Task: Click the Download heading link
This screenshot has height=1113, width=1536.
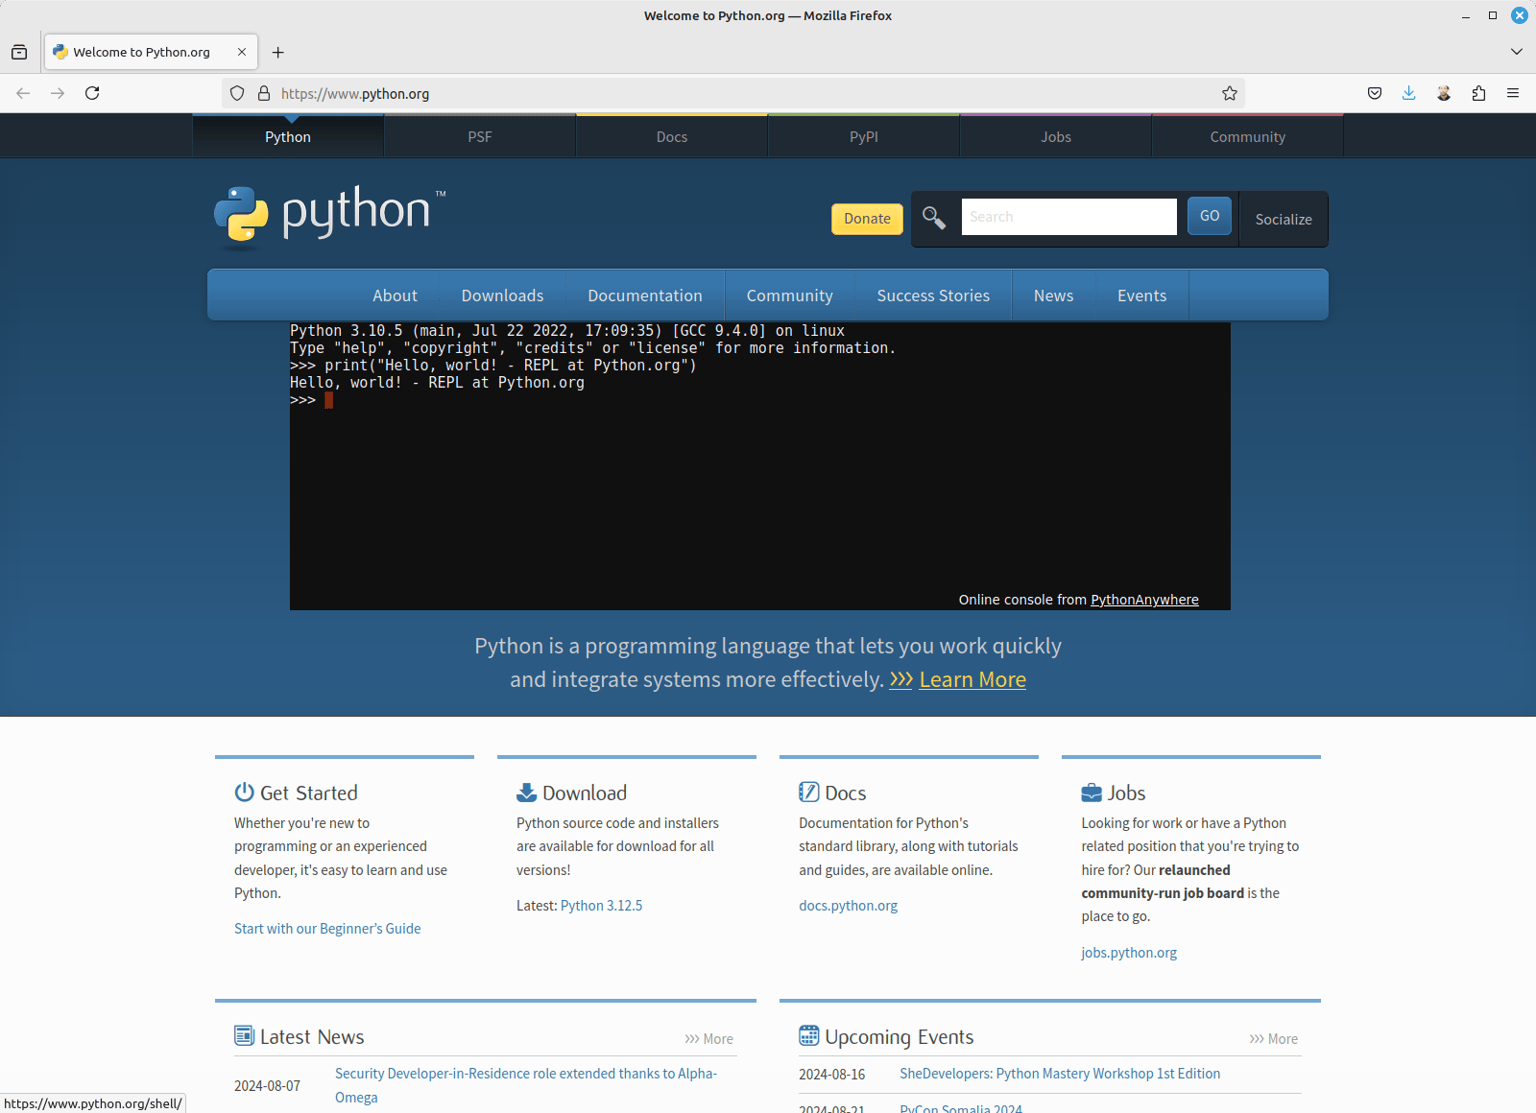Action: pos(585,793)
